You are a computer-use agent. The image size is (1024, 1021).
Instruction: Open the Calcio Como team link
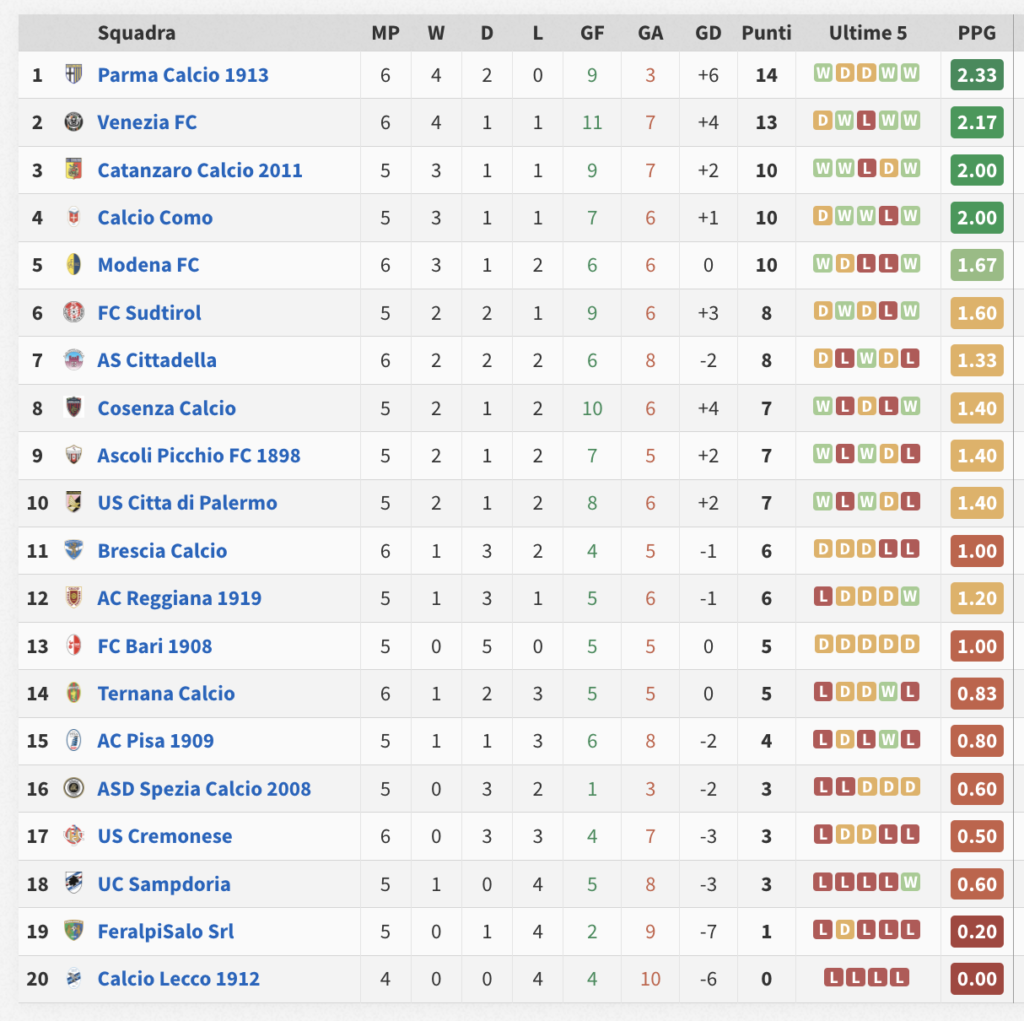point(155,218)
